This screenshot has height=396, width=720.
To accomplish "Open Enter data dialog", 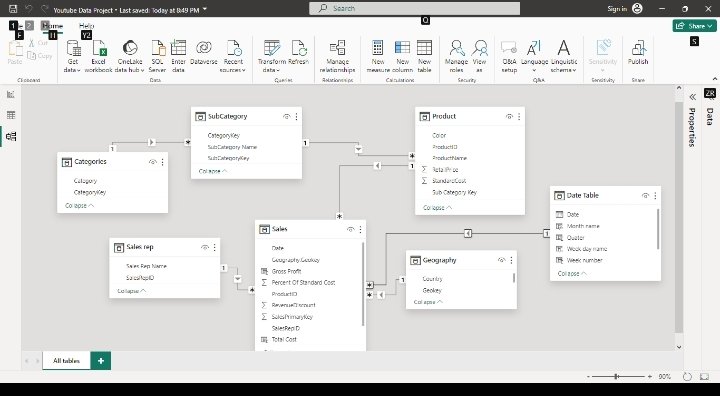I will pyautogui.click(x=178, y=56).
